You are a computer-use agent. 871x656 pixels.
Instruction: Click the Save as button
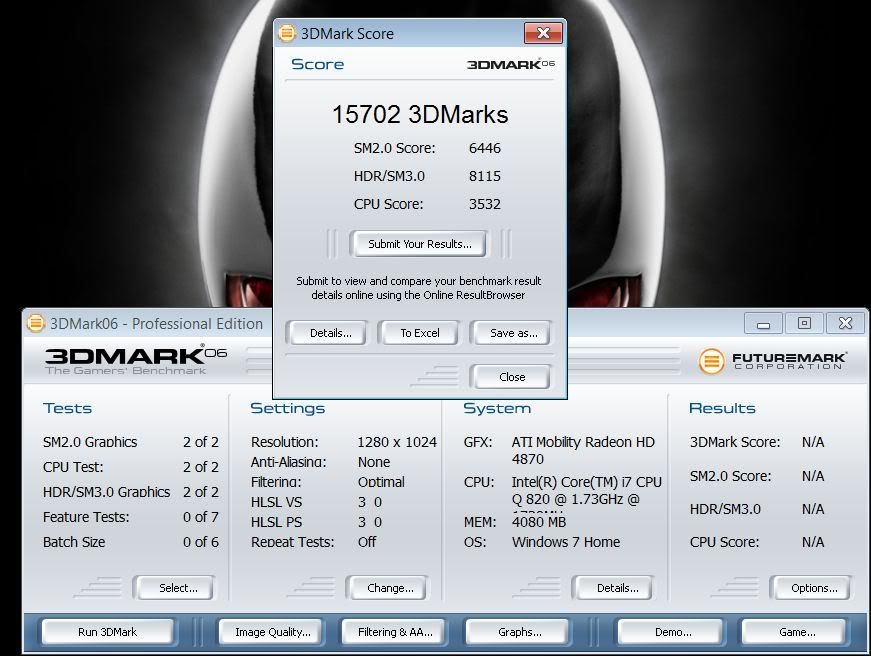[513, 333]
